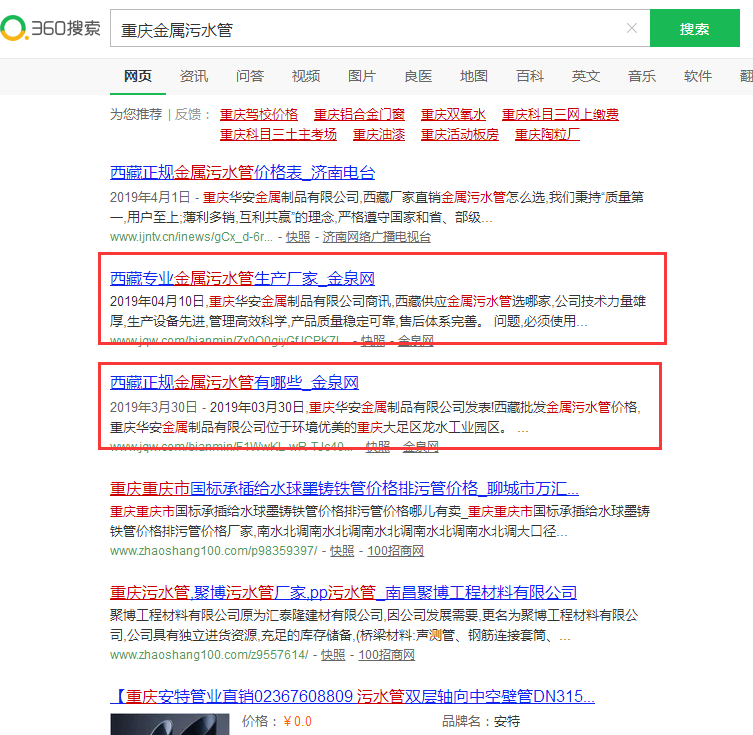
Task: Open 快照 for the z9557614 result
Action: tap(333, 655)
